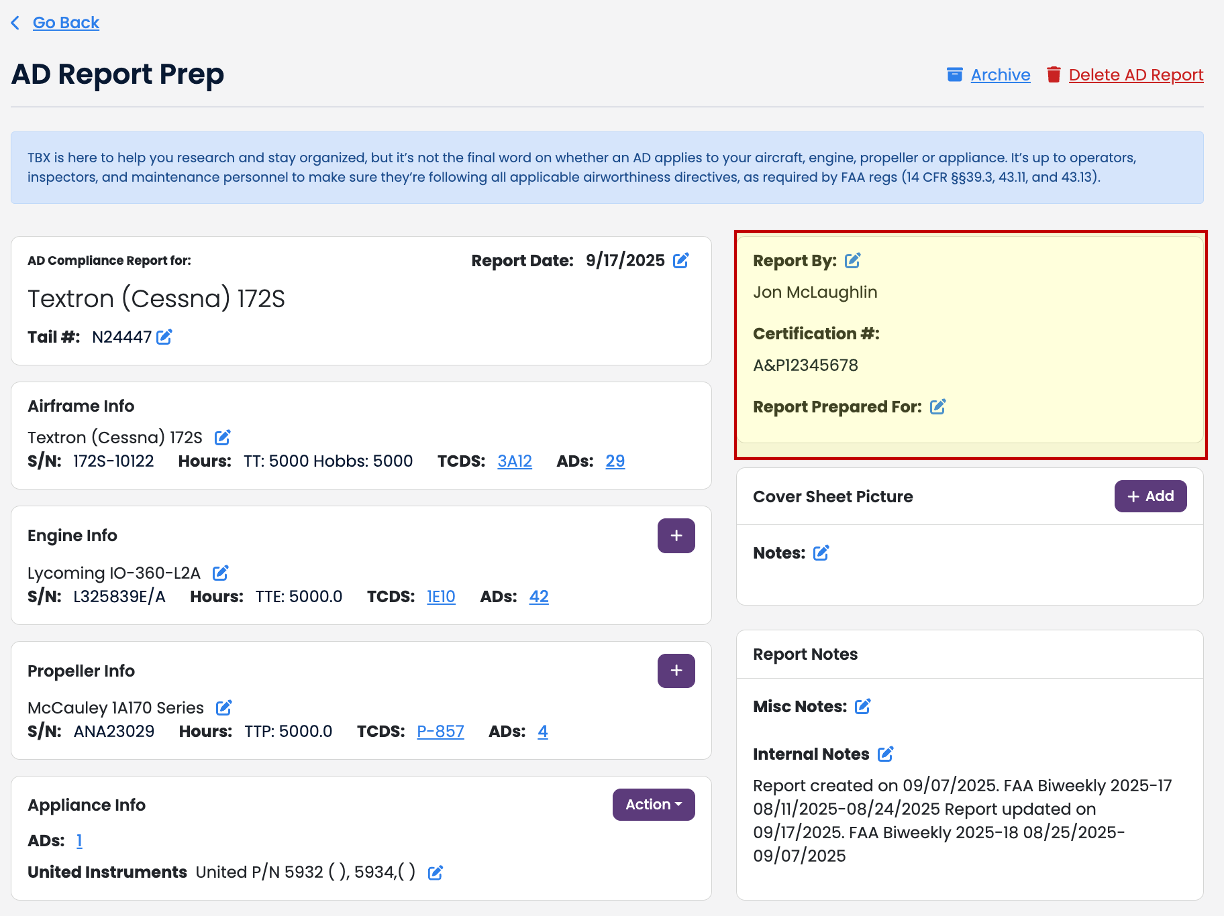View the 42 engine ADs

coord(539,597)
